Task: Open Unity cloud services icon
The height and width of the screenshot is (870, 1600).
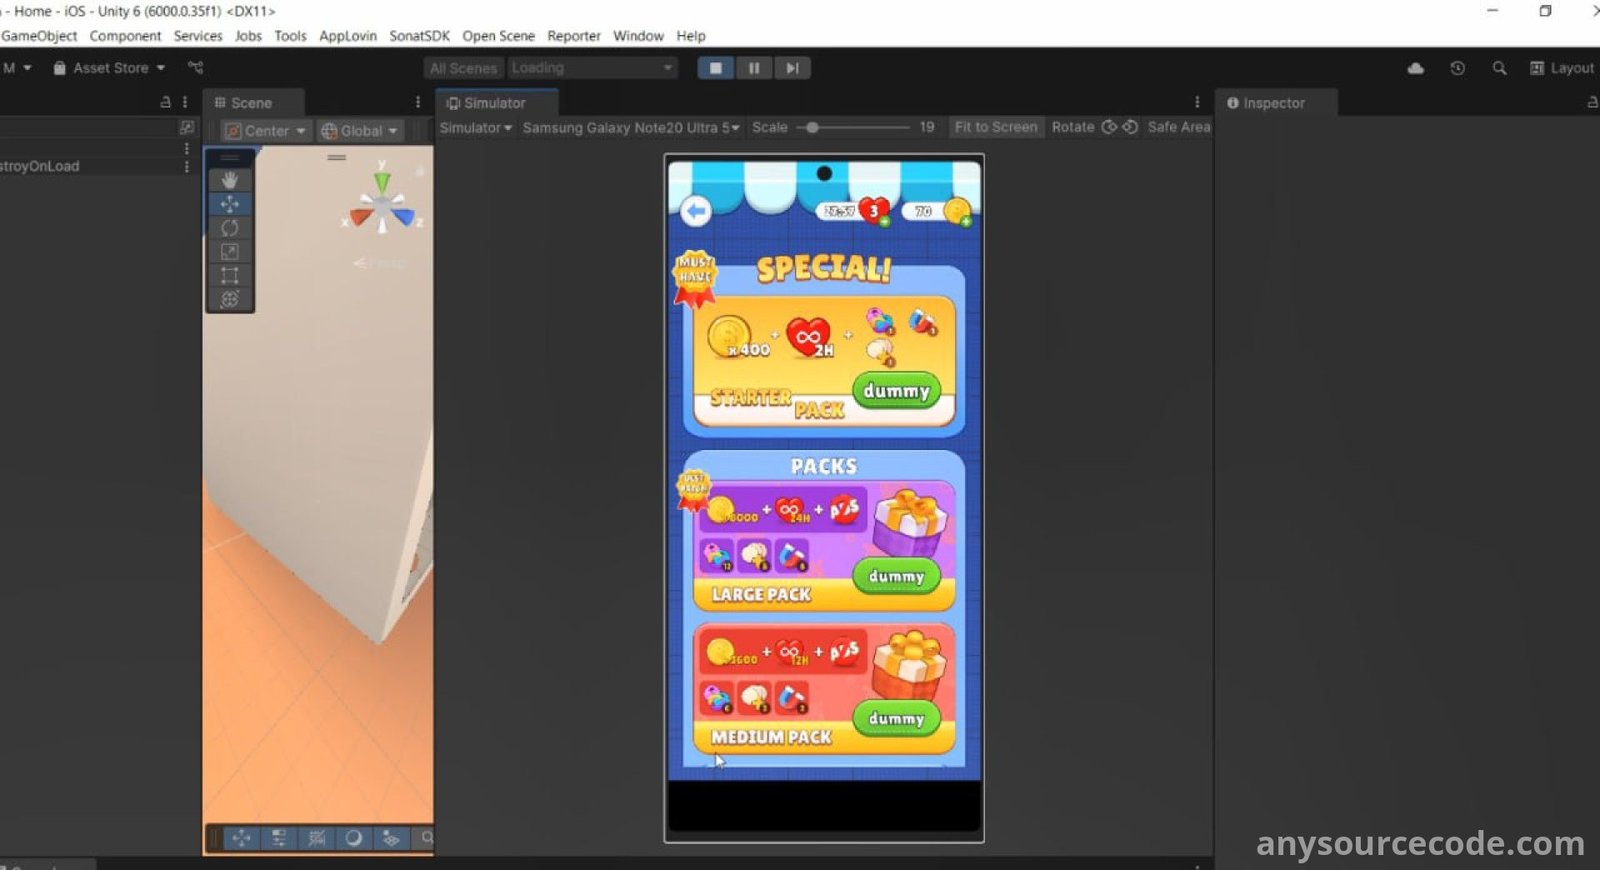Action: pos(1415,68)
